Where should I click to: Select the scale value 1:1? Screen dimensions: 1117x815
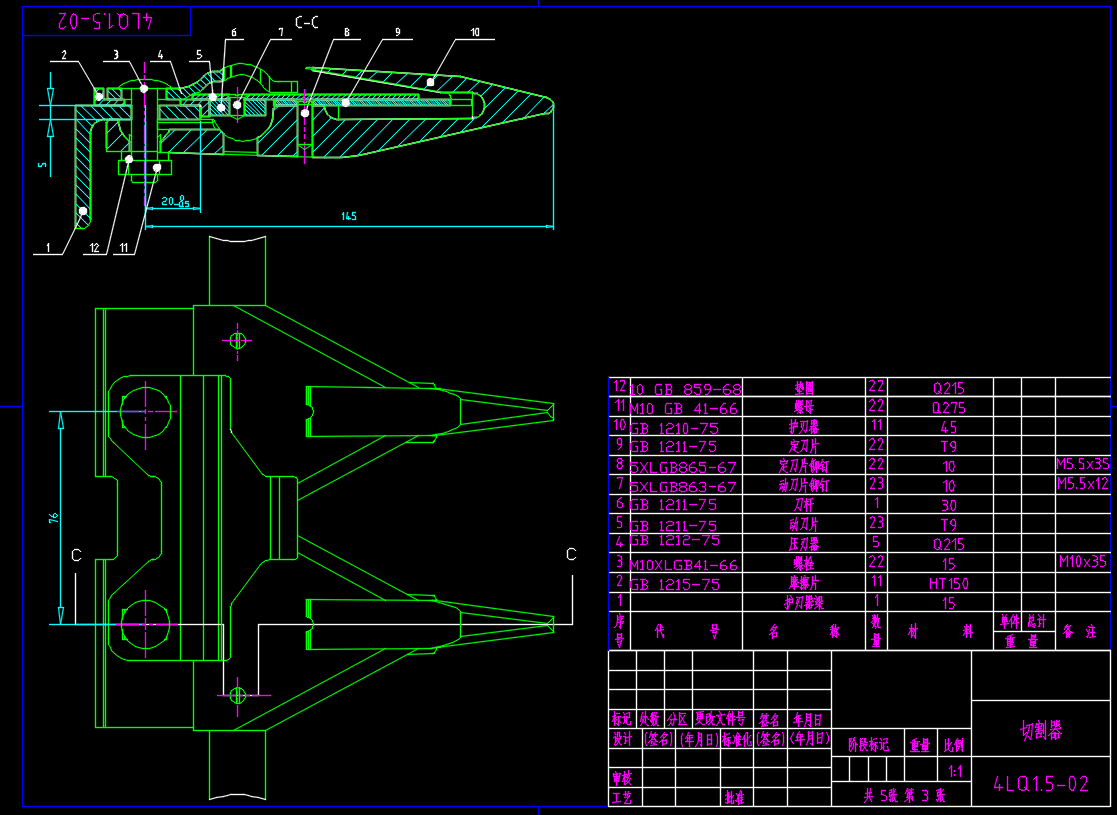point(955,772)
